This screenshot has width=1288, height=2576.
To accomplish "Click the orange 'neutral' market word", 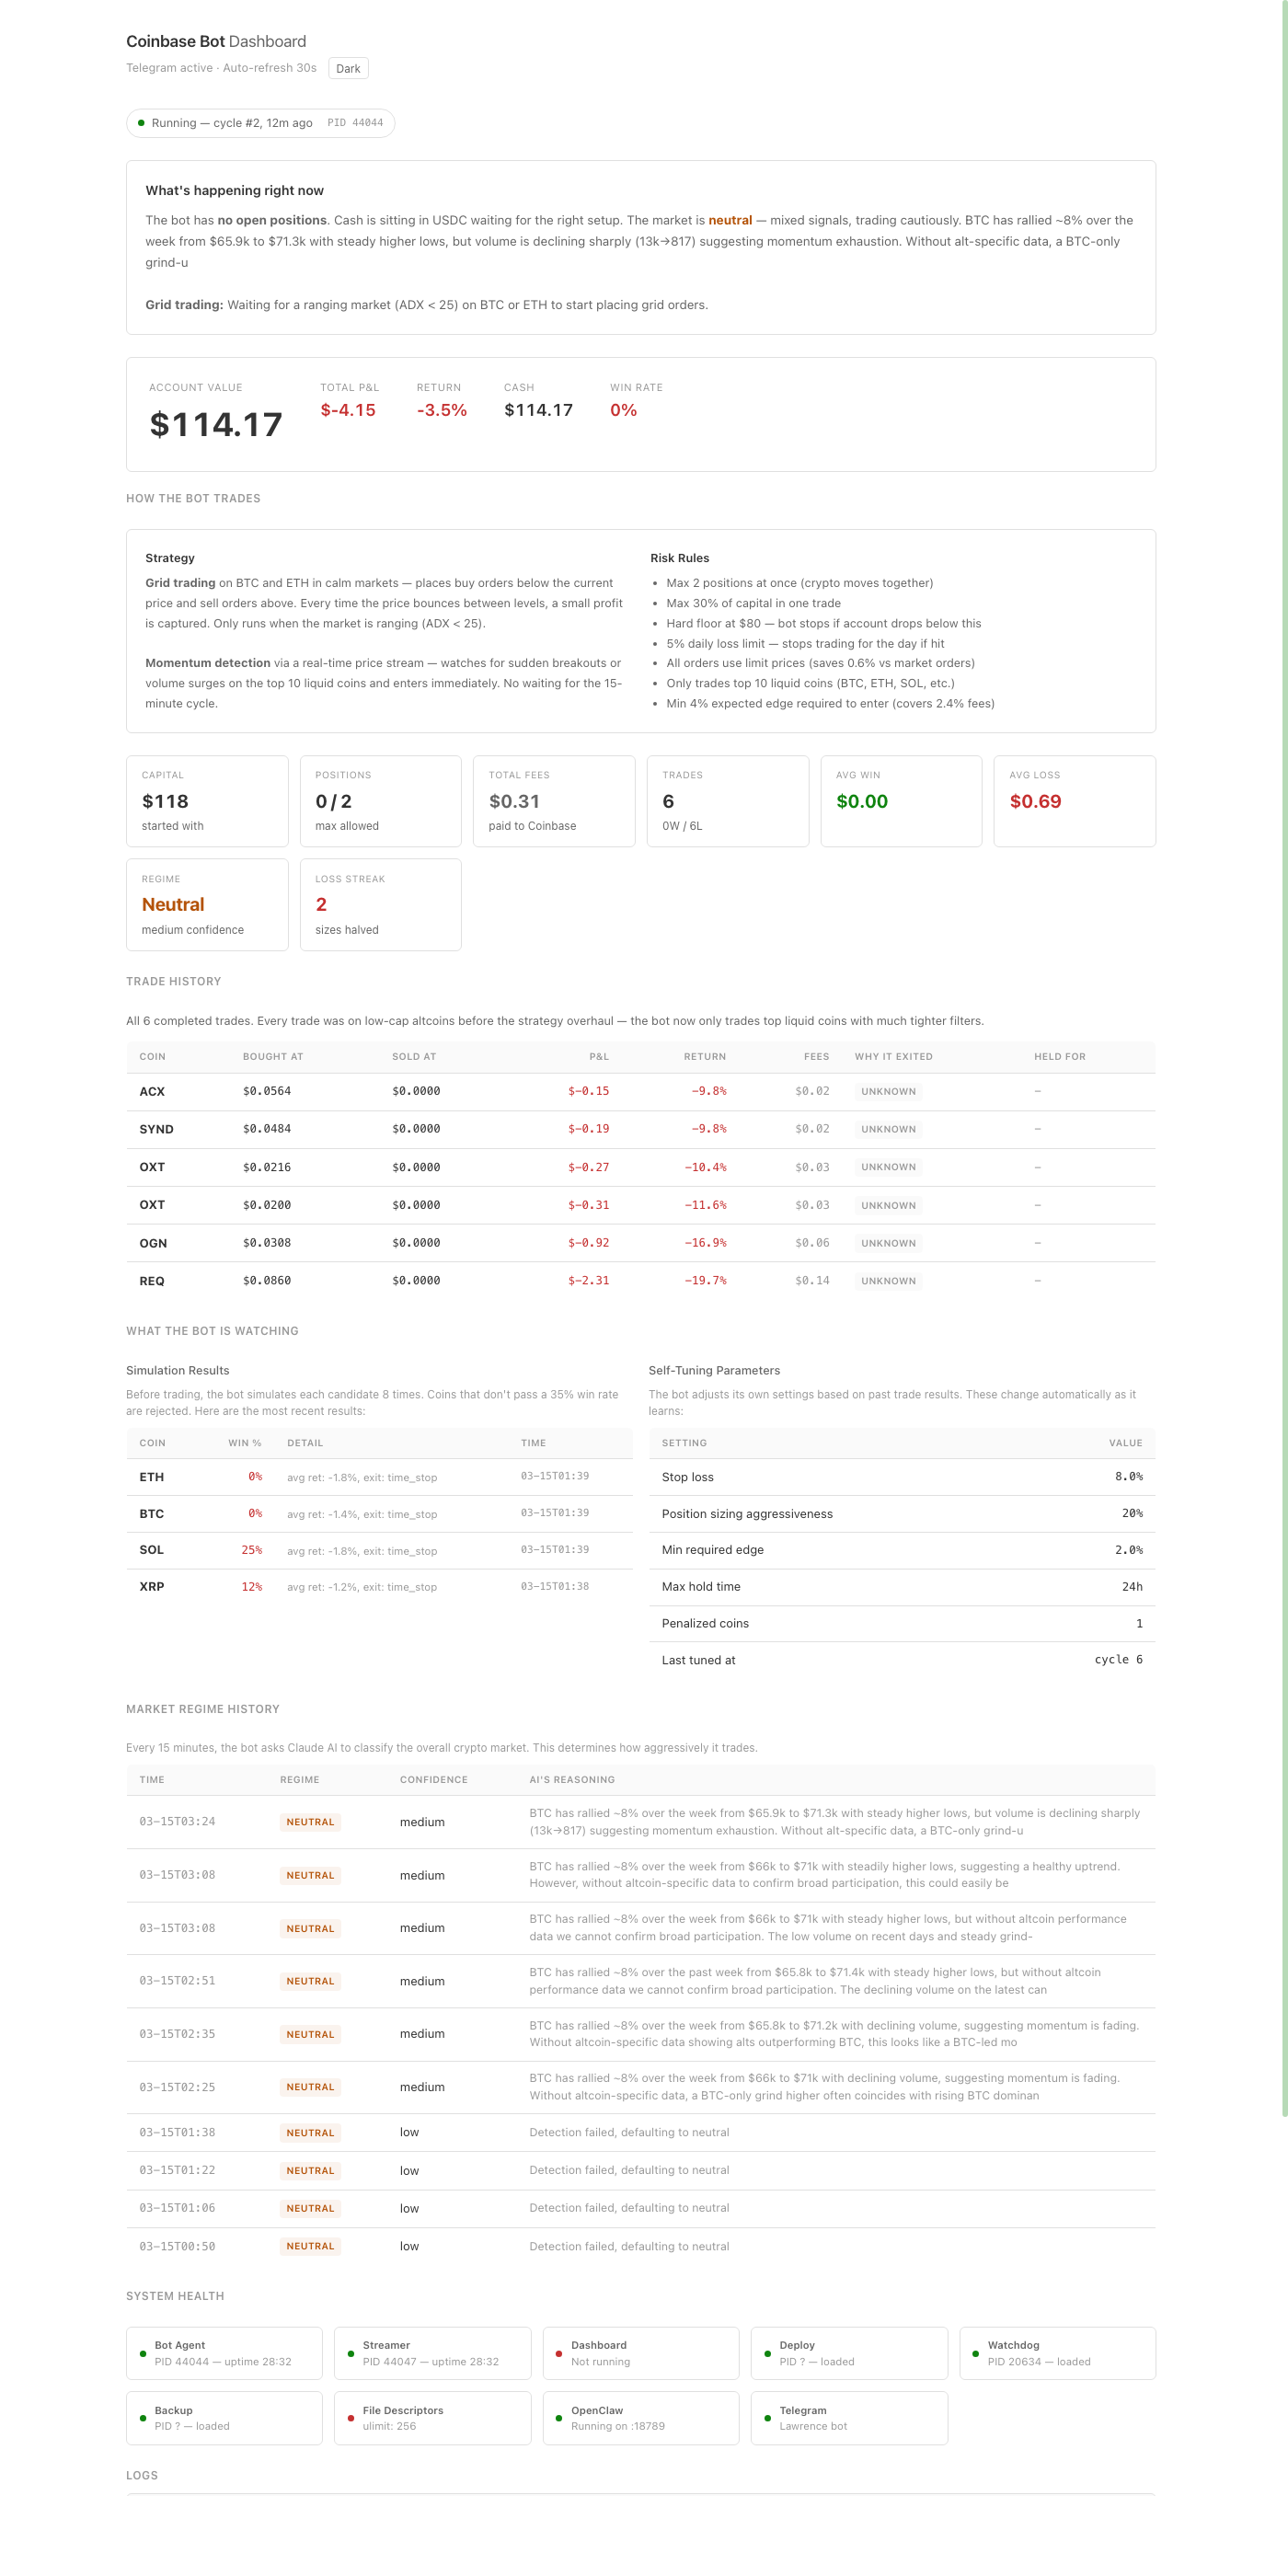I will point(730,220).
